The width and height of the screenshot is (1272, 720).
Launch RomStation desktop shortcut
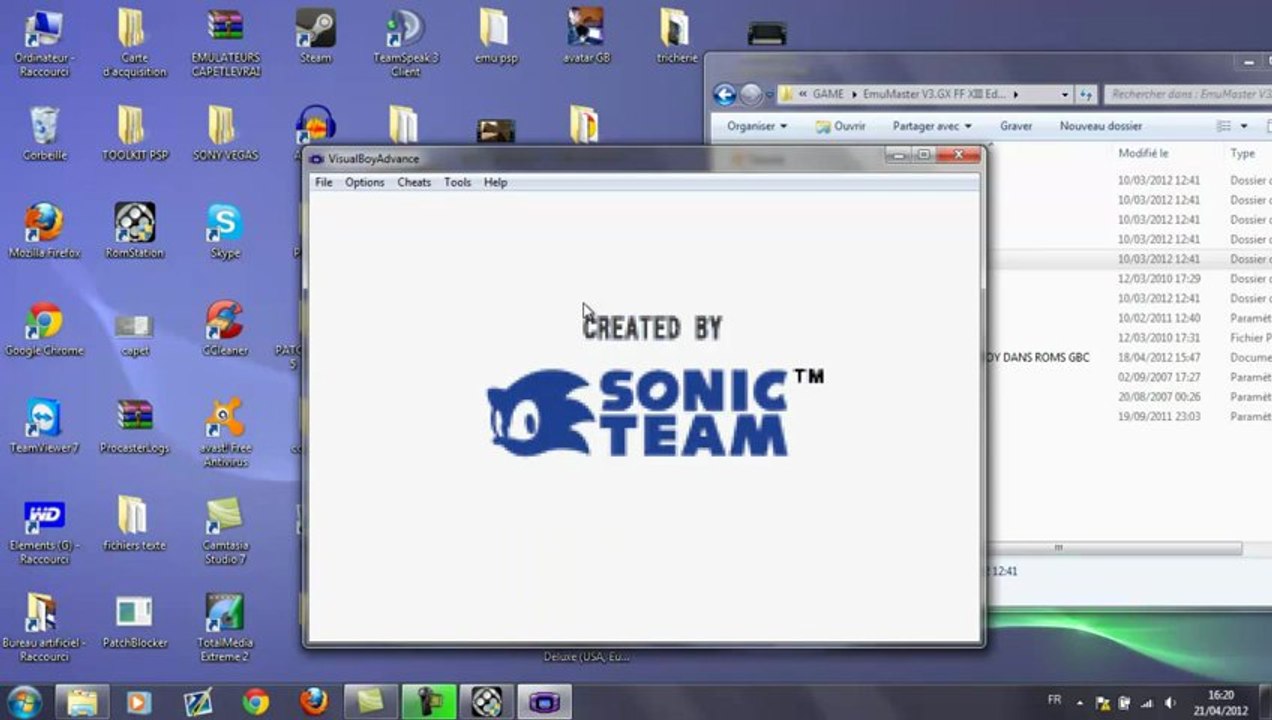click(134, 232)
